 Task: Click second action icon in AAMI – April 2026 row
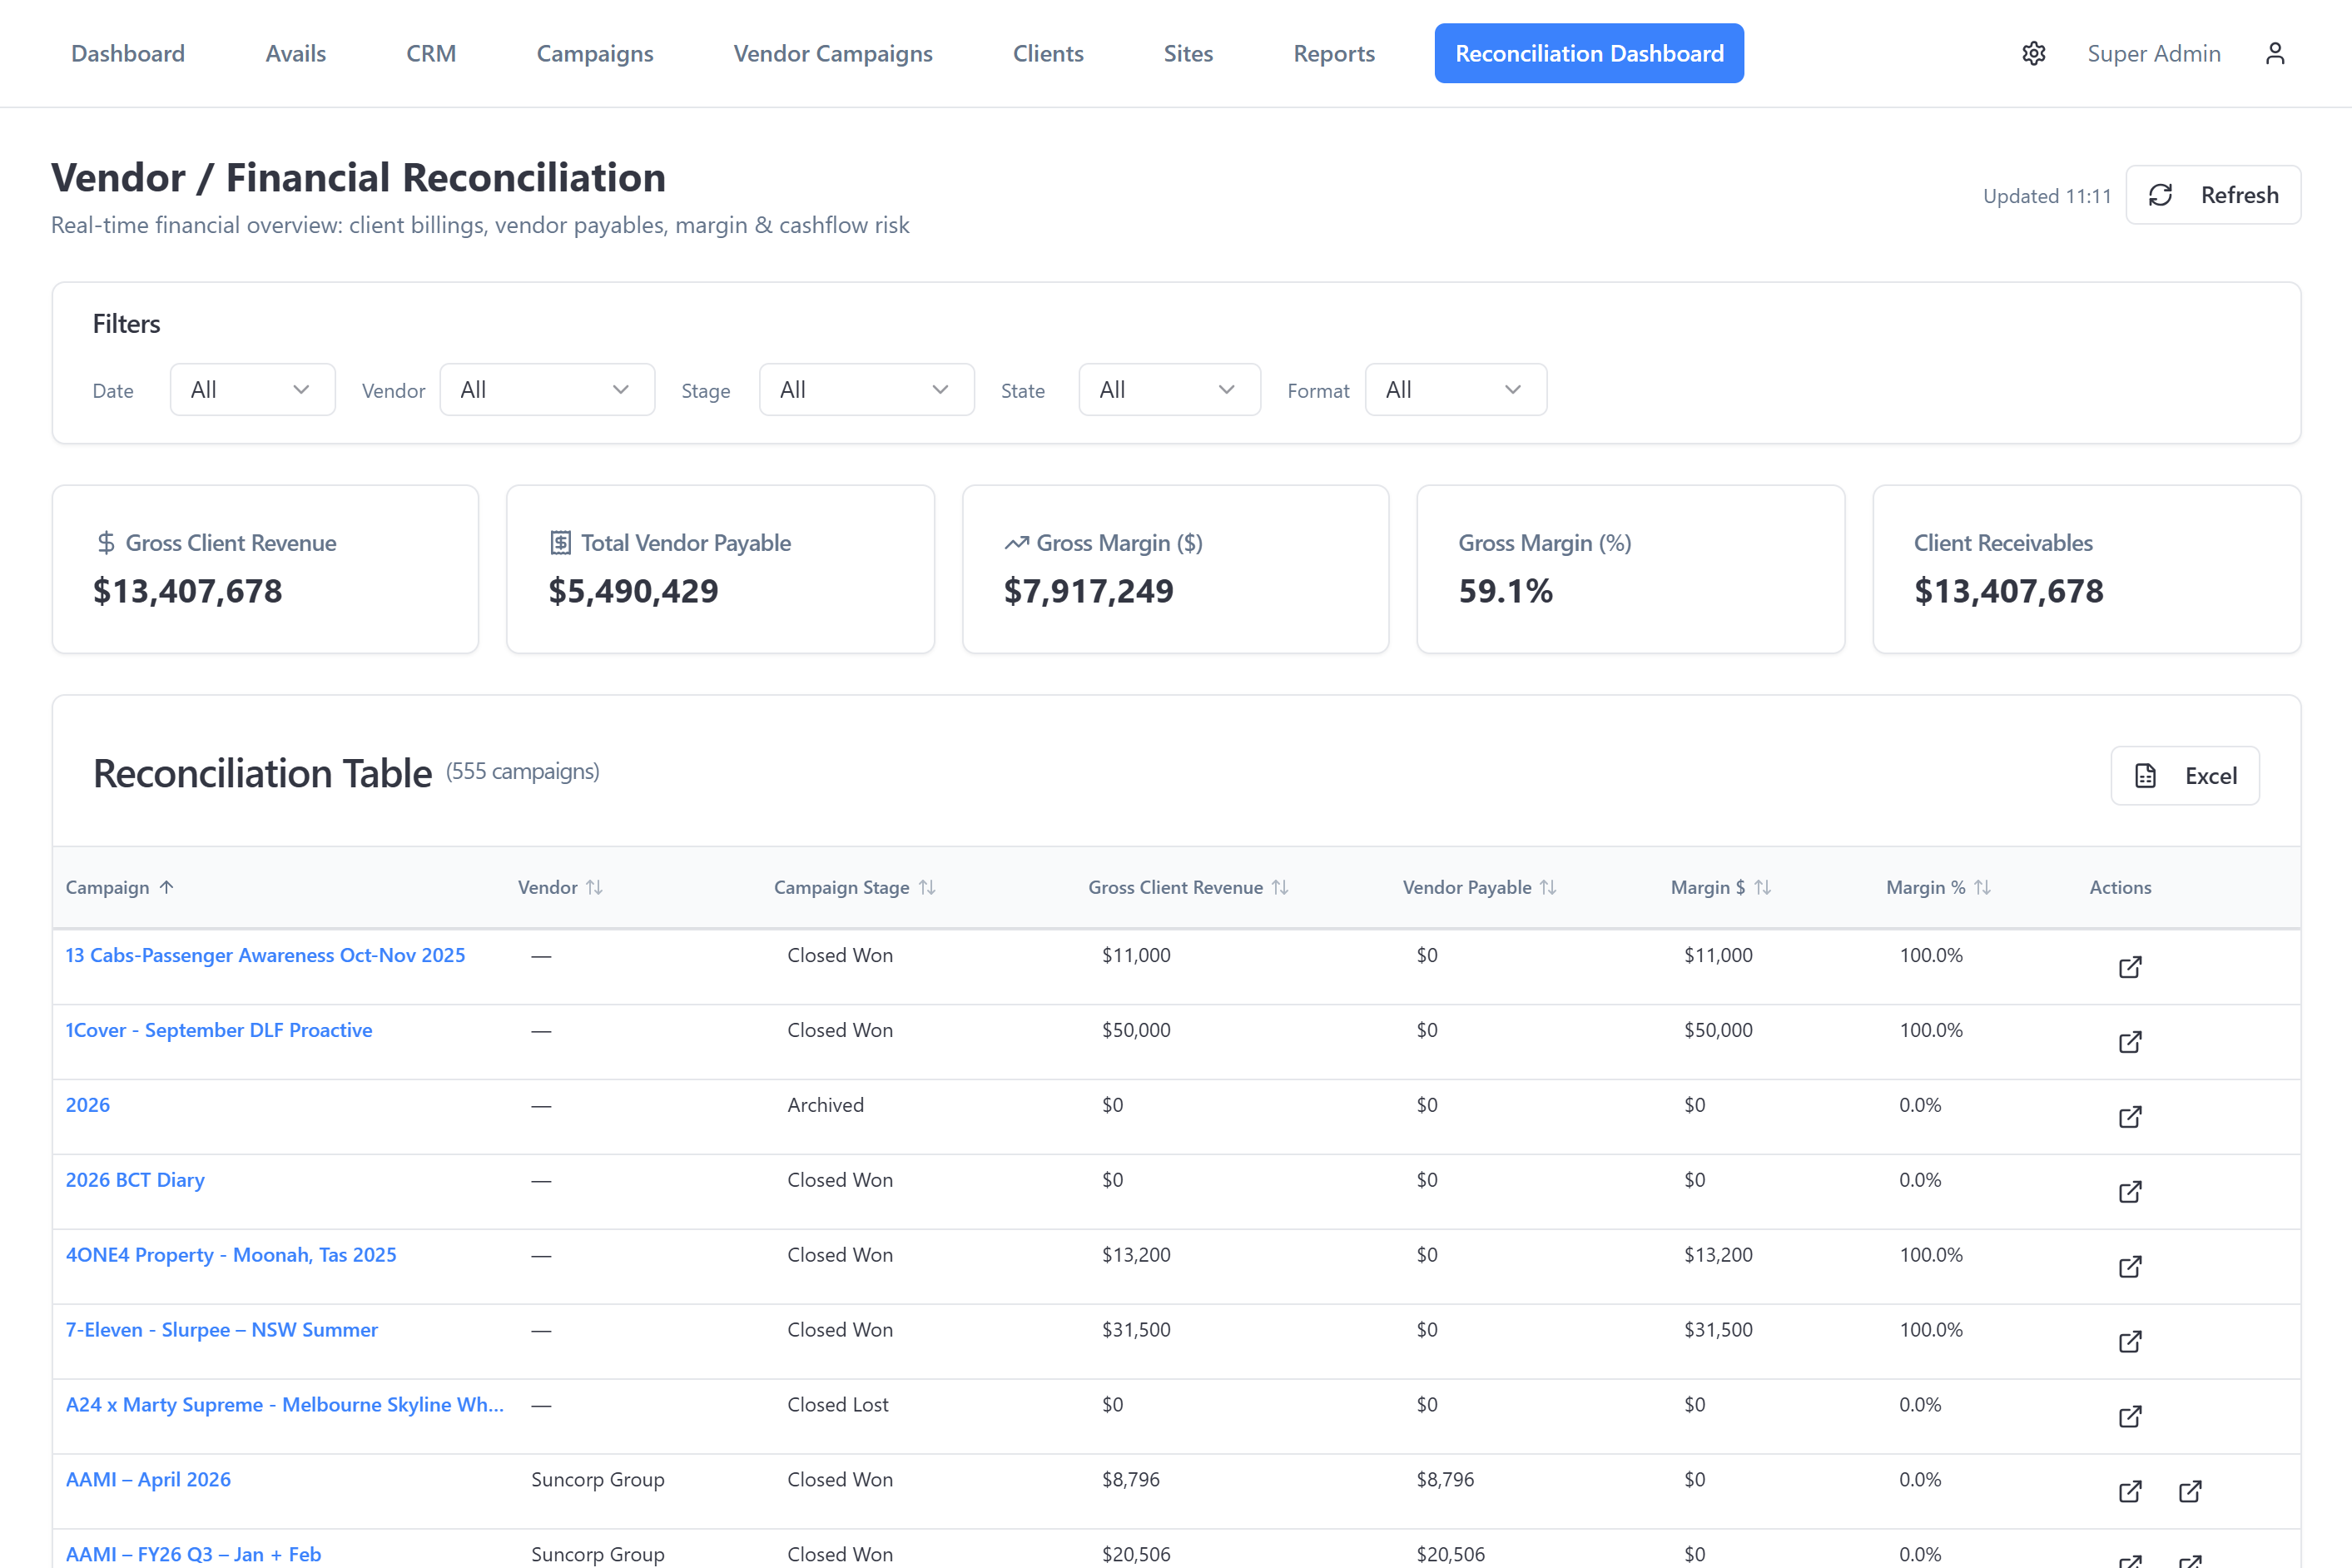point(2190,1491)
